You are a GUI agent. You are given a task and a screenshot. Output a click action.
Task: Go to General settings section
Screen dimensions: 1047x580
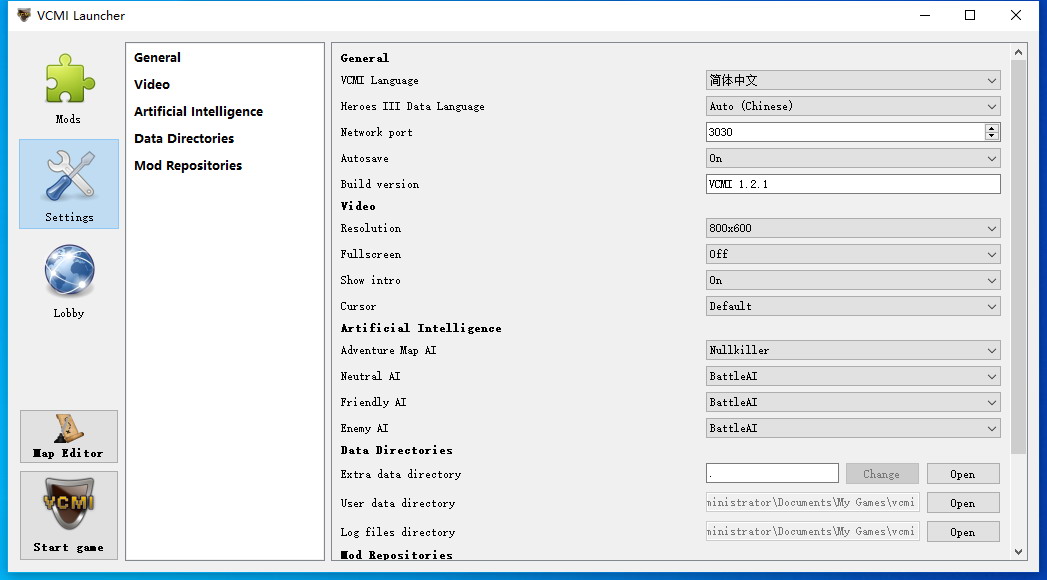pyautogui.click(x=158, y=57)
